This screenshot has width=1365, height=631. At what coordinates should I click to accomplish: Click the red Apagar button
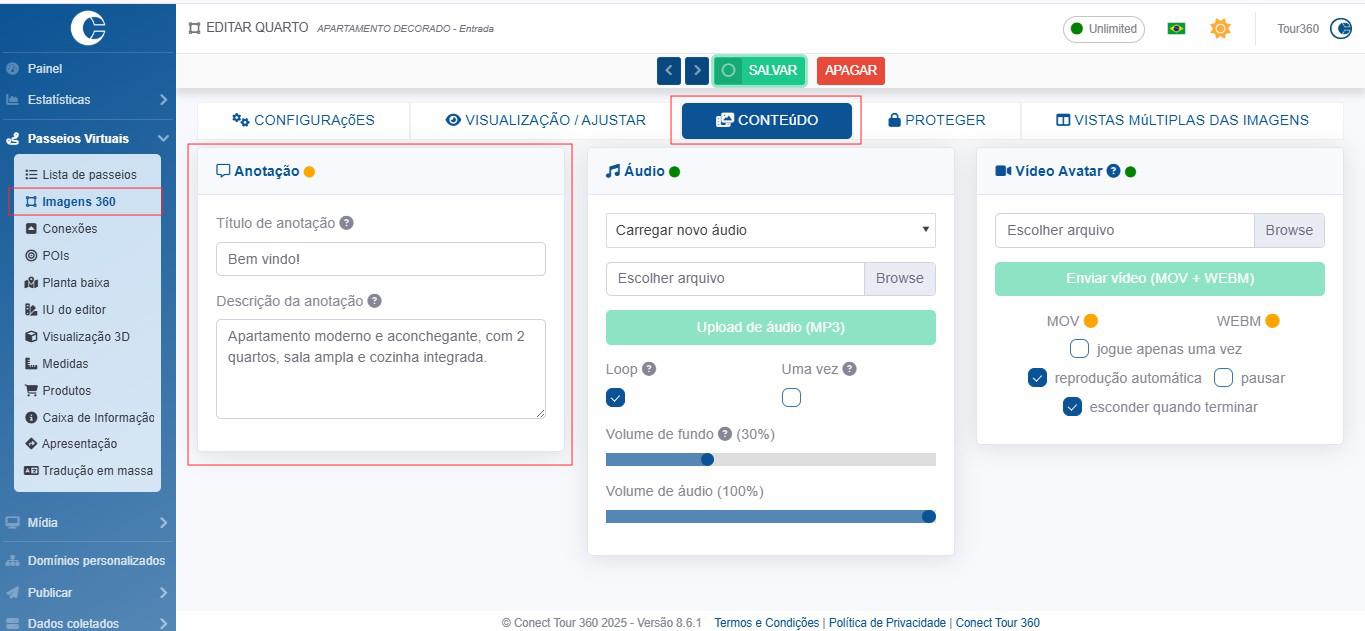point(850,71)
